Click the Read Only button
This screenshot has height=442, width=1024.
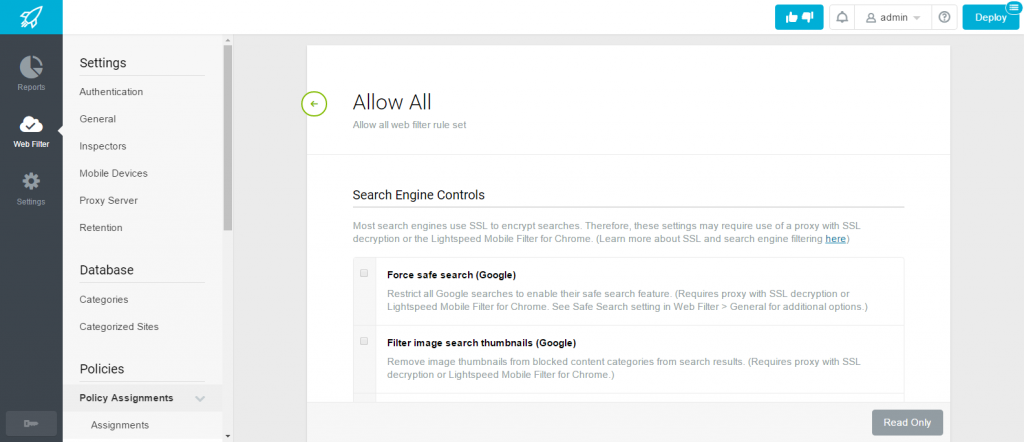pos(907,422)
